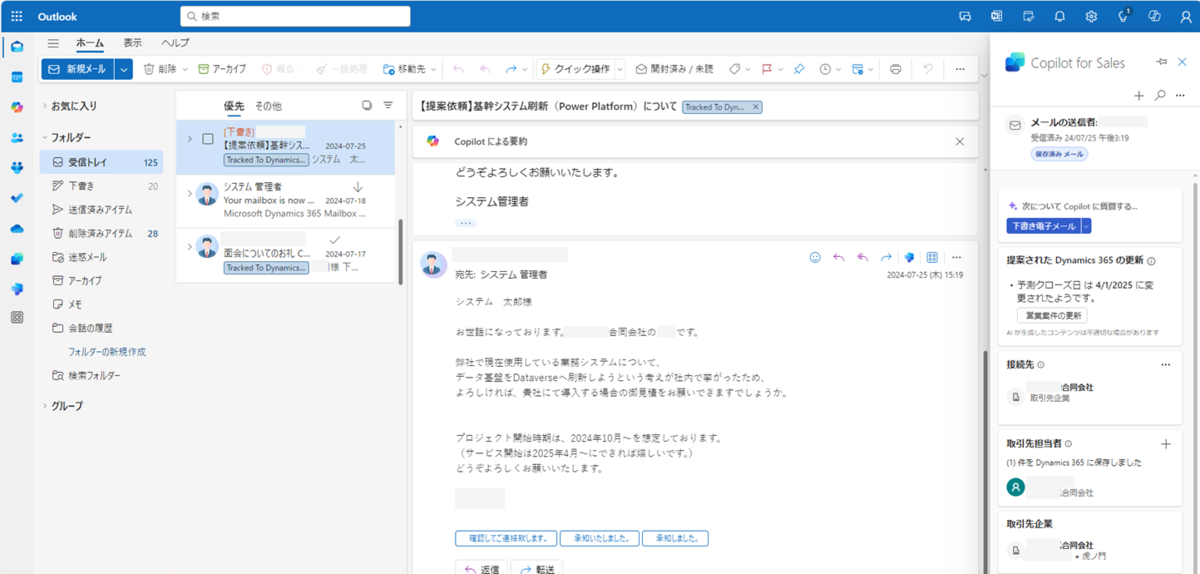
Task: Open more apps grid icon in left rail
Action: (17, 317)
